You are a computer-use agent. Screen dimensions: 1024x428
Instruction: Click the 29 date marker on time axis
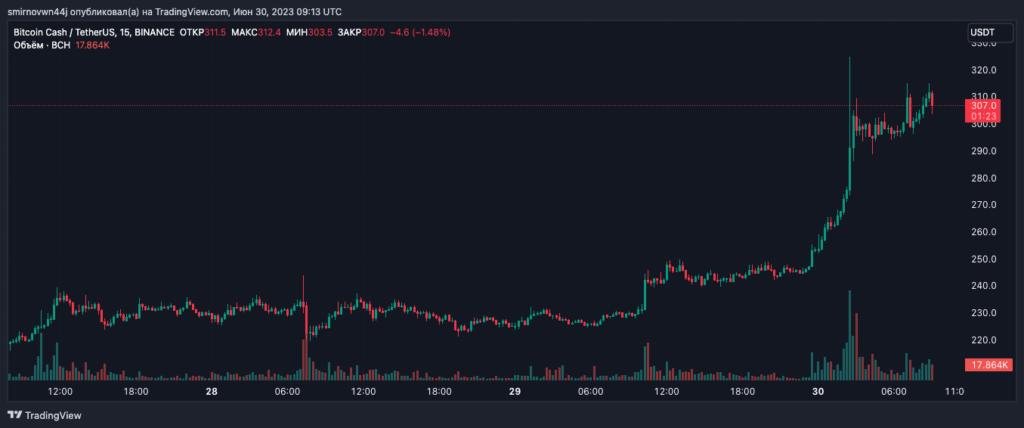tap(514, 391)
